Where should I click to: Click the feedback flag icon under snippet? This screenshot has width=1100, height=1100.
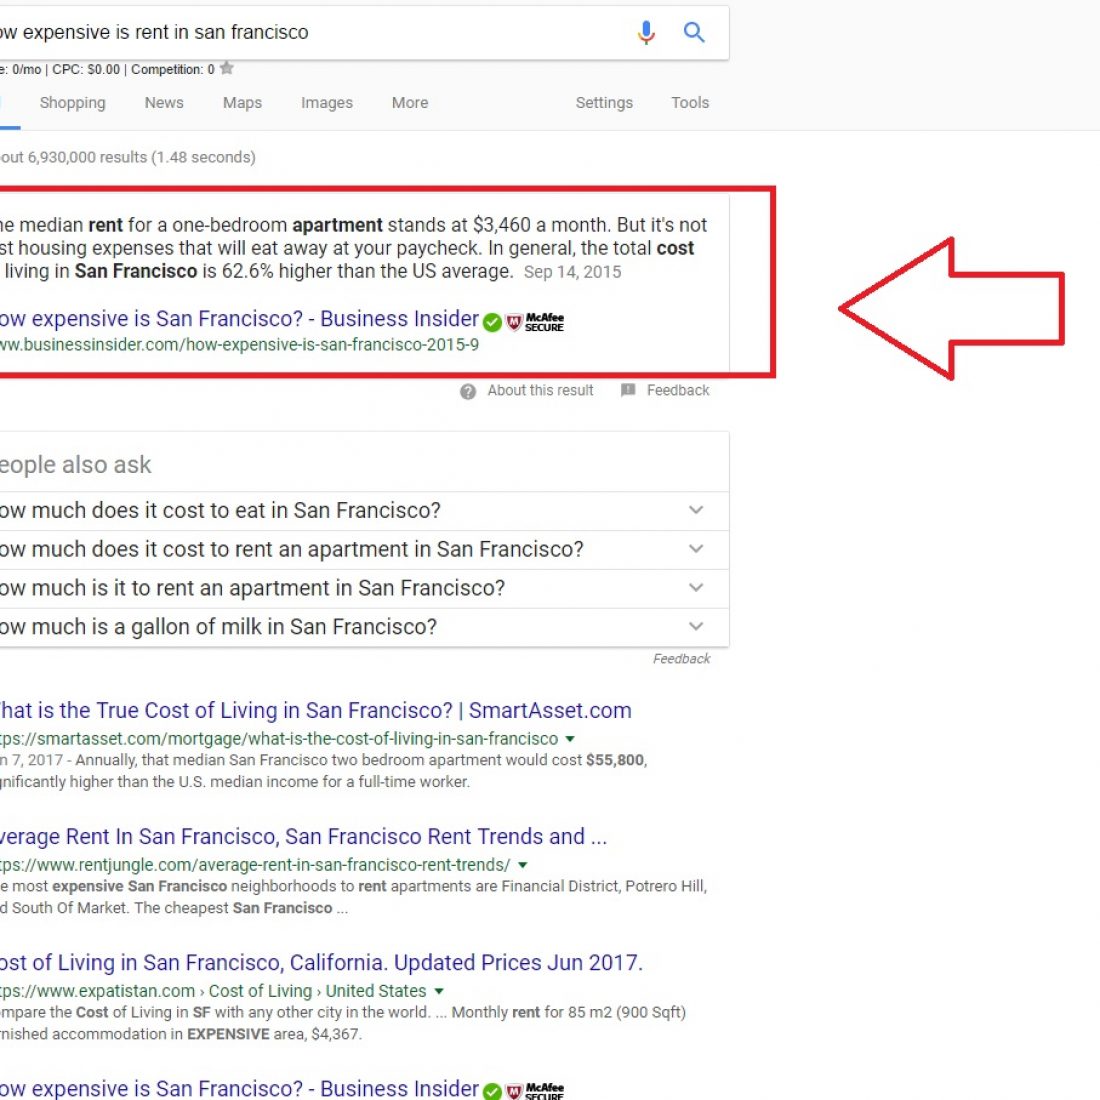[628, 390]
